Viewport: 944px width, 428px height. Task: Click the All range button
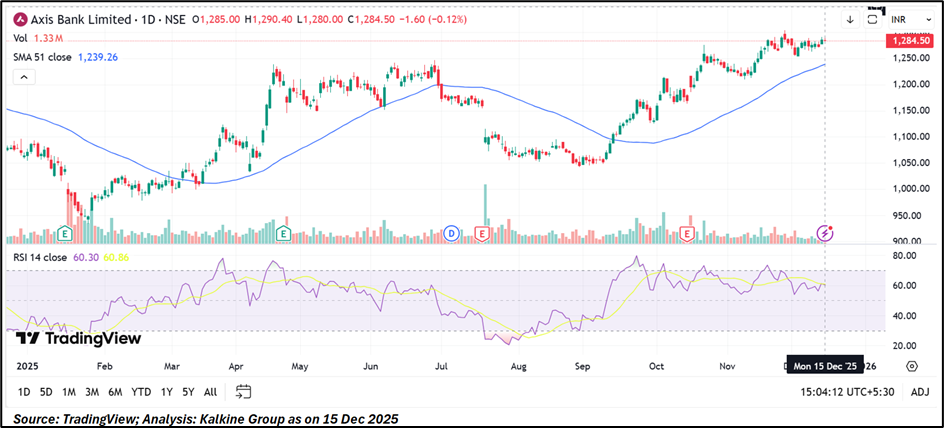[x=210, y=391]
